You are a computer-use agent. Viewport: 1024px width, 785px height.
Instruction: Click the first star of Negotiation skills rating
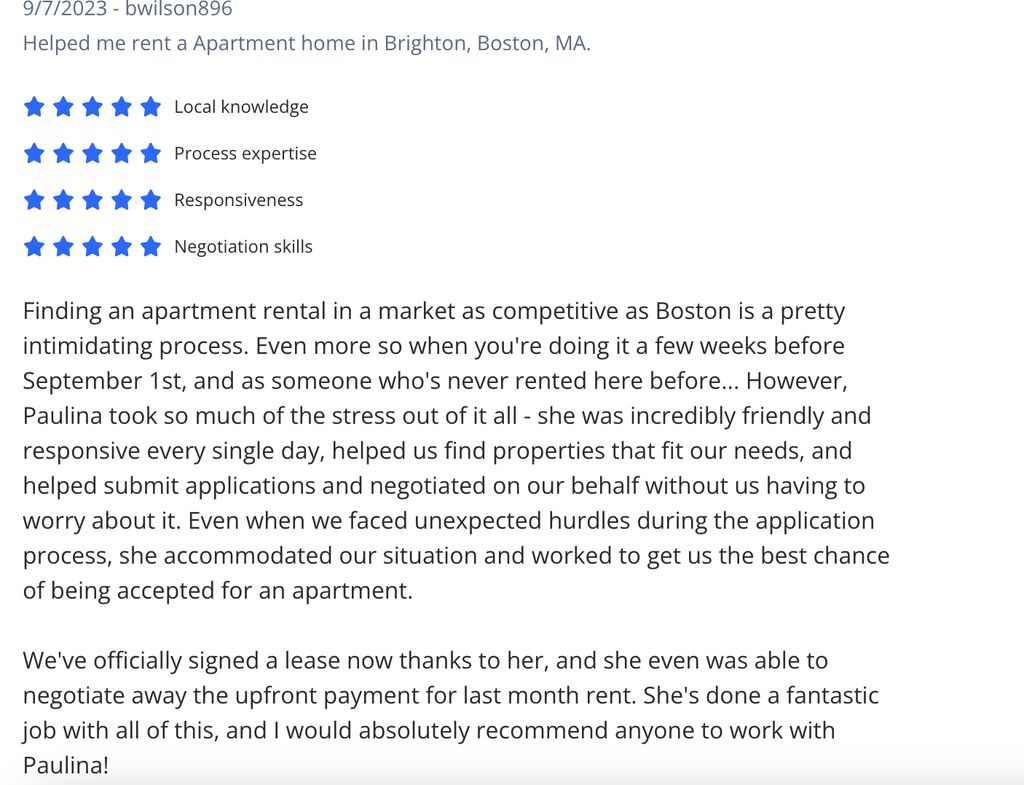pos(34,247)
